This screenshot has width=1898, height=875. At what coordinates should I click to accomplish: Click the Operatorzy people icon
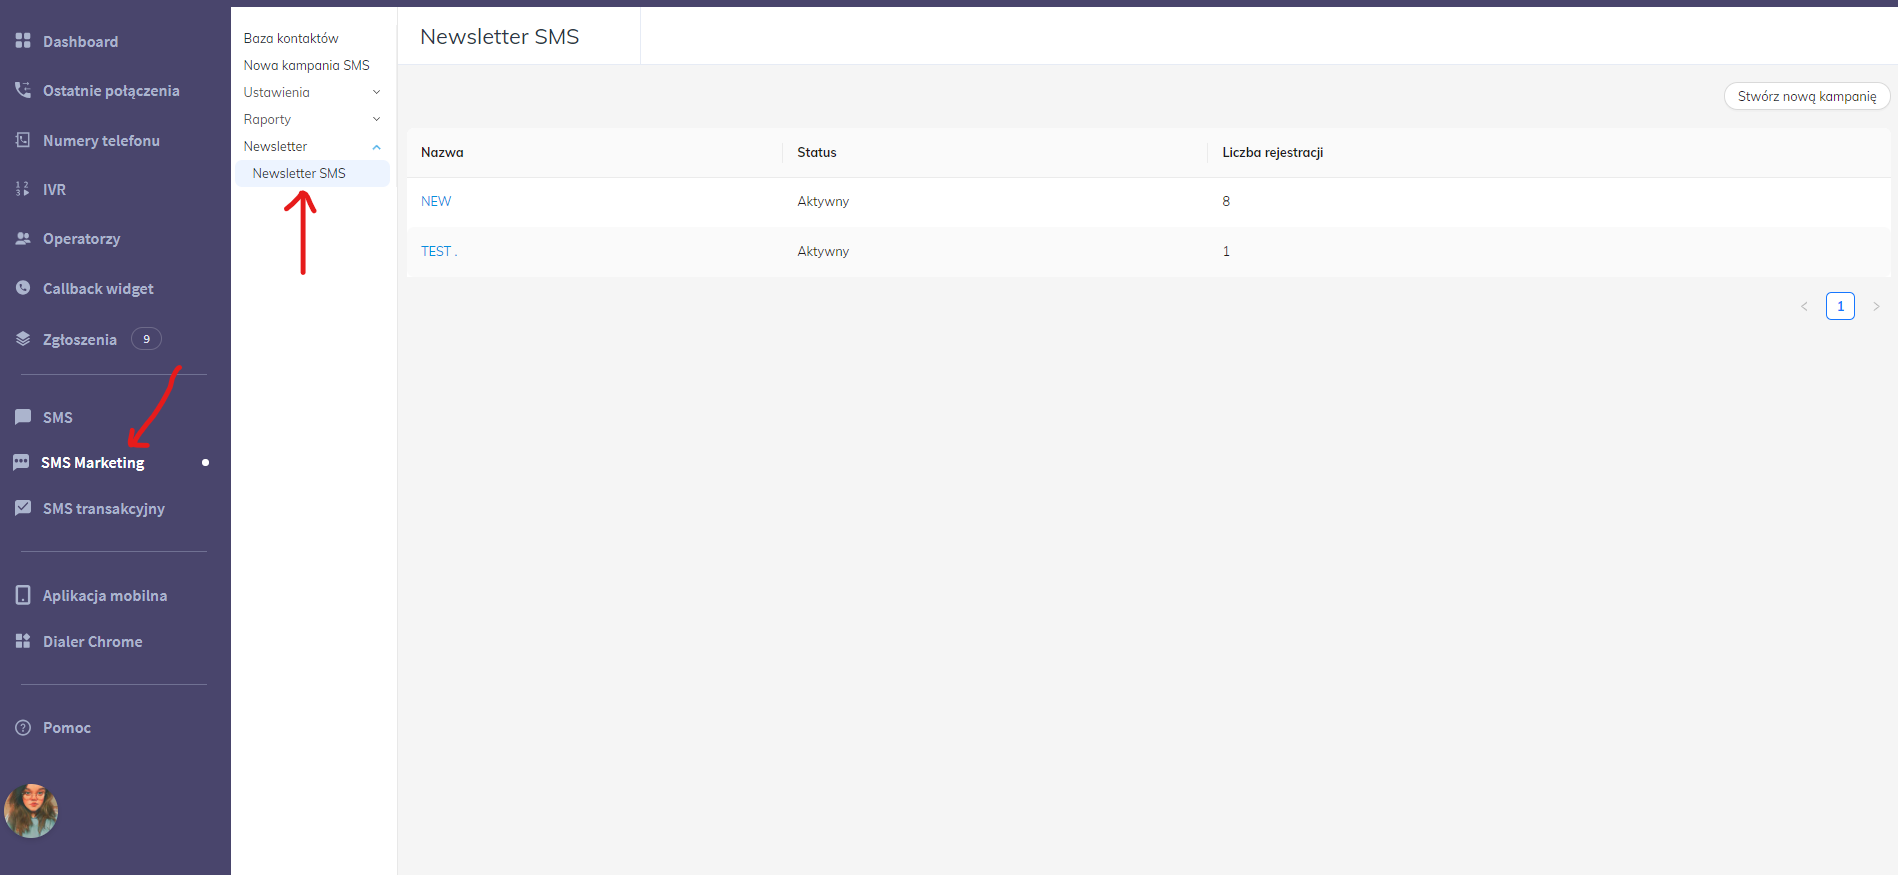coord(23,238)
